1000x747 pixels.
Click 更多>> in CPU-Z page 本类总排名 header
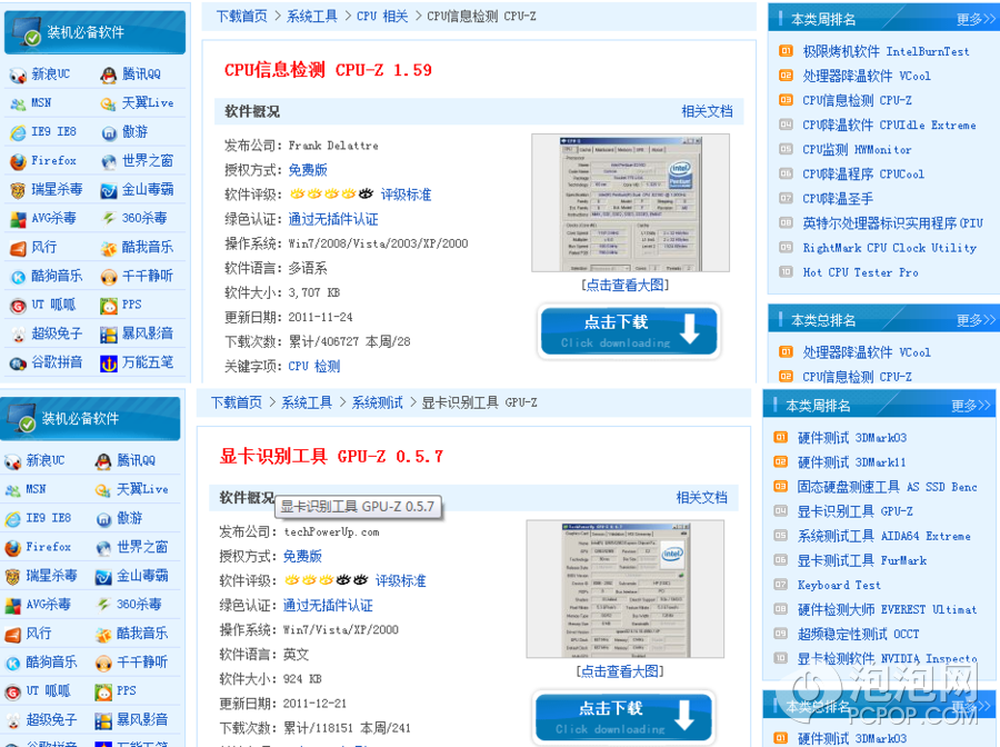coord(976,320)
